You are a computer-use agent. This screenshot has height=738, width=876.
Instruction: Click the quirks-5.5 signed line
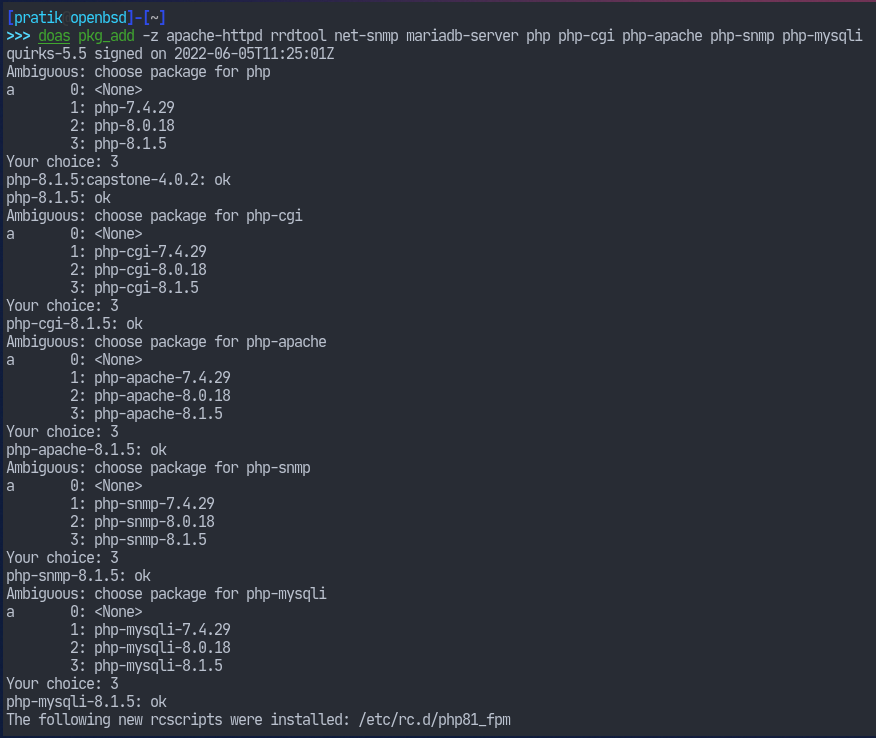170,54
